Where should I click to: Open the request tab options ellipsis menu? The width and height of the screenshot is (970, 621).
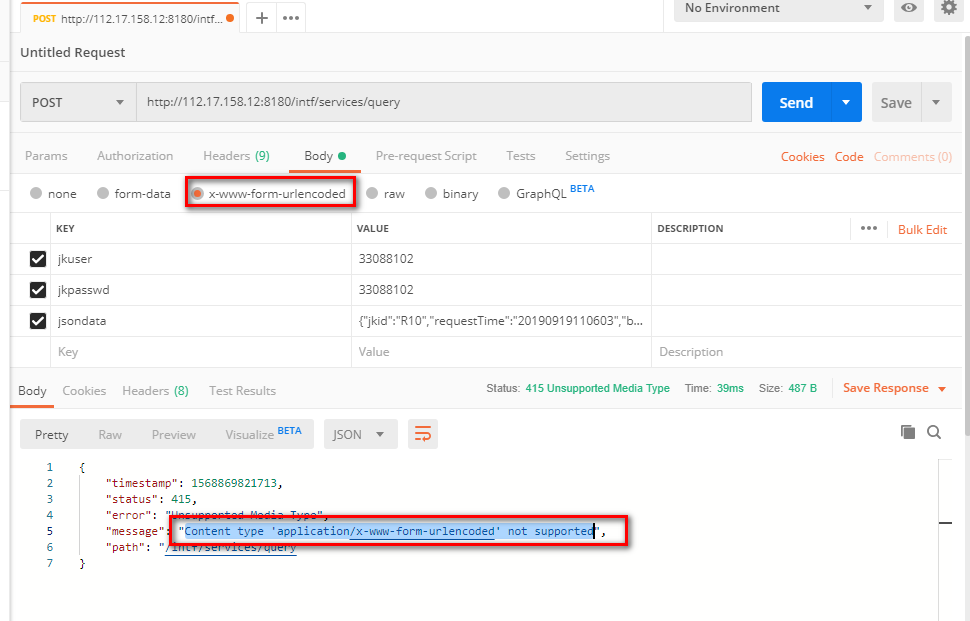tap(290, 16)
